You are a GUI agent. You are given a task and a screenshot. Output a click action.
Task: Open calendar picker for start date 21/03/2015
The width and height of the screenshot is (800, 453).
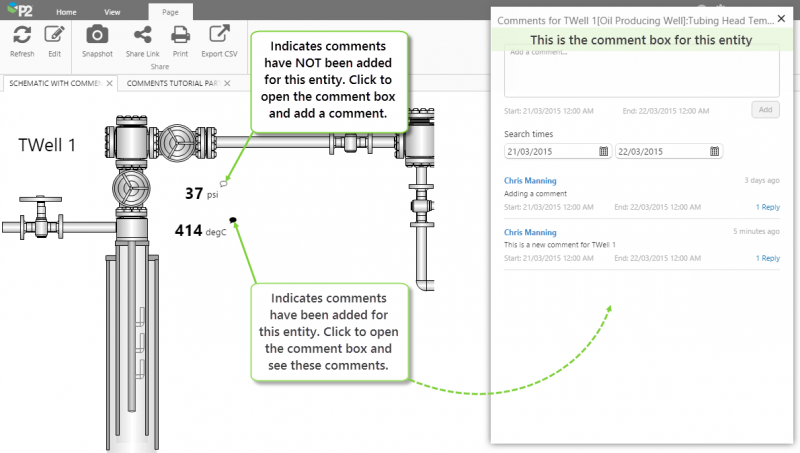(x=603, y=152)
